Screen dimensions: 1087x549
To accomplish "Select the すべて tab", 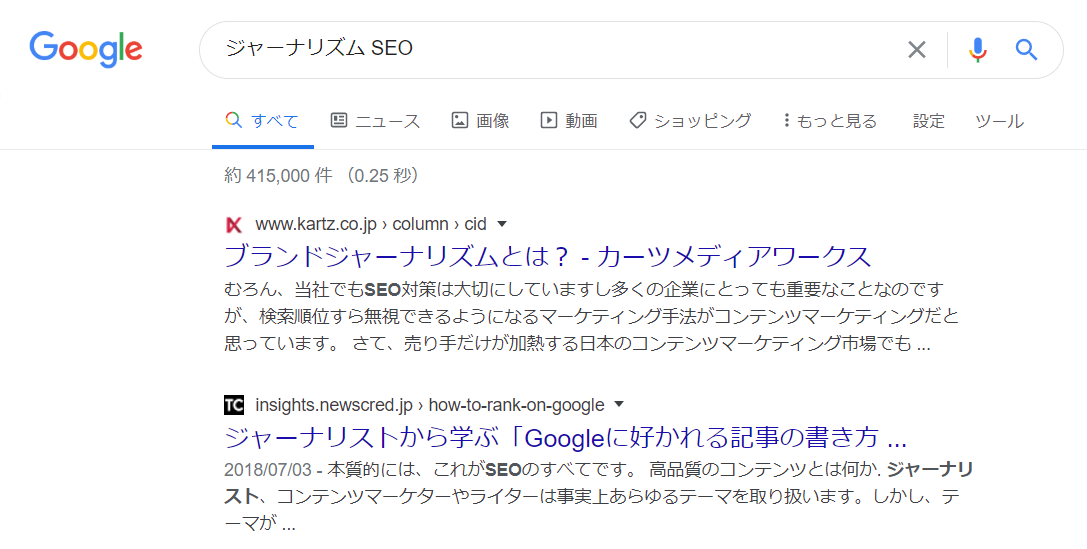I will [x=263, y=121].
